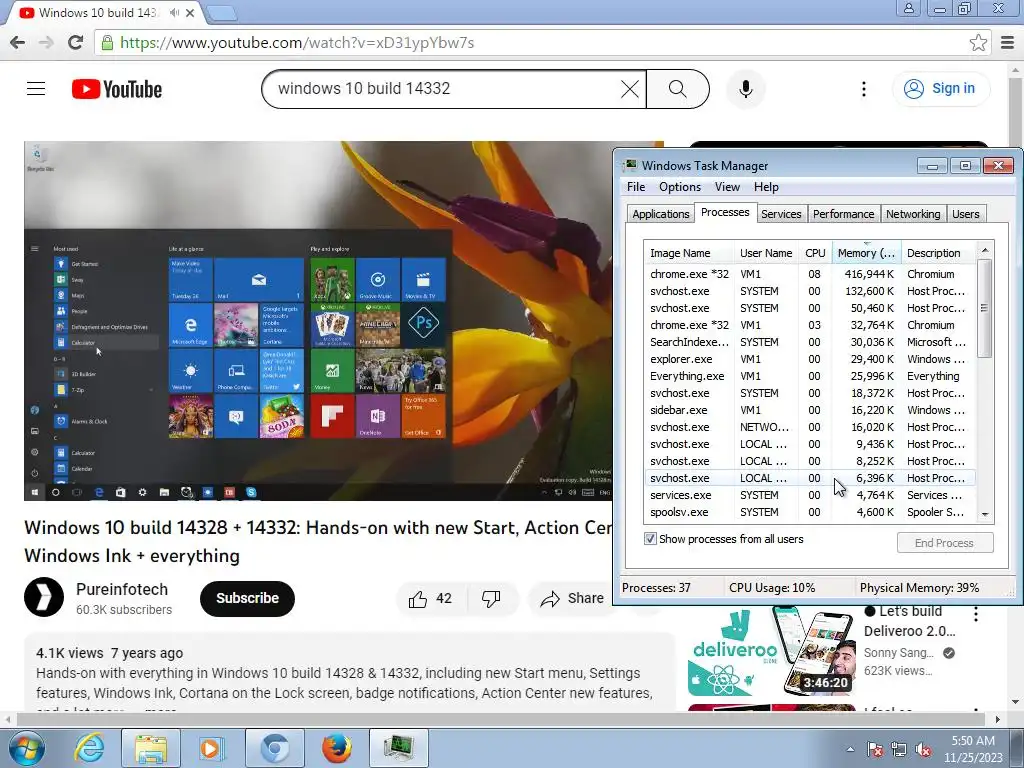Switch to the Users tab

[x=965, y=214]
